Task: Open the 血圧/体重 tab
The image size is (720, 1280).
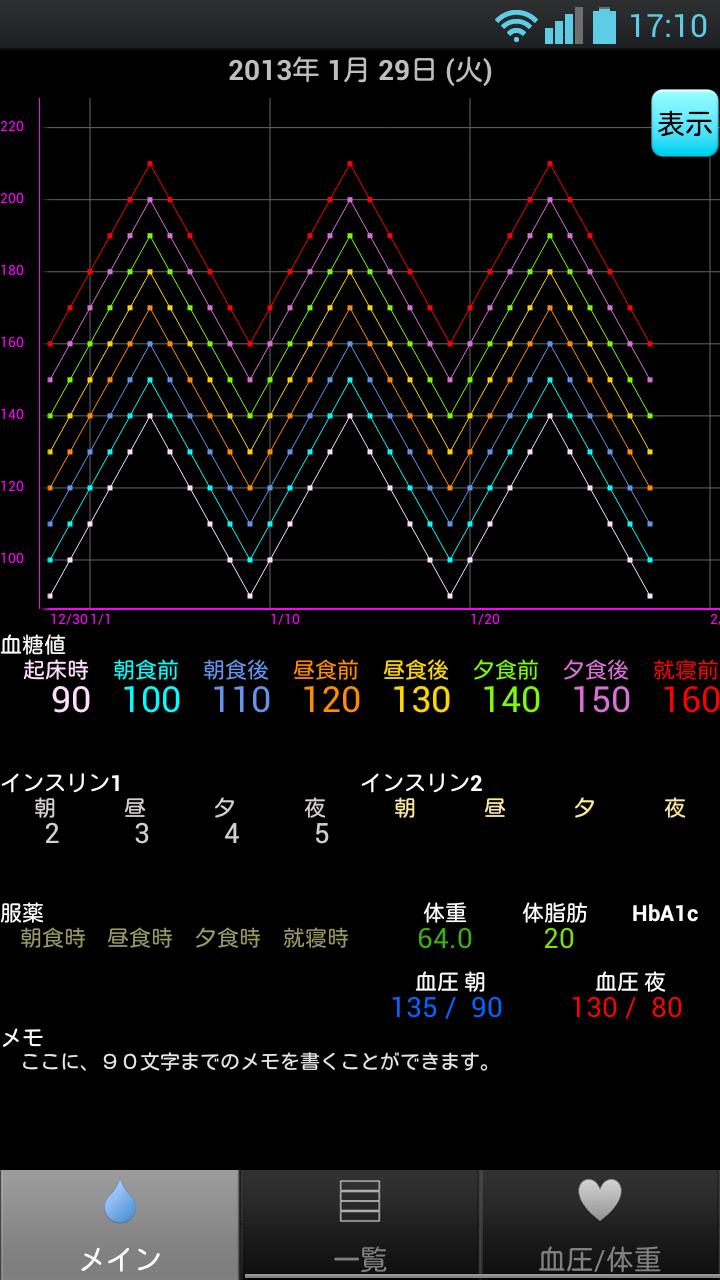Action: point(600,1225)
